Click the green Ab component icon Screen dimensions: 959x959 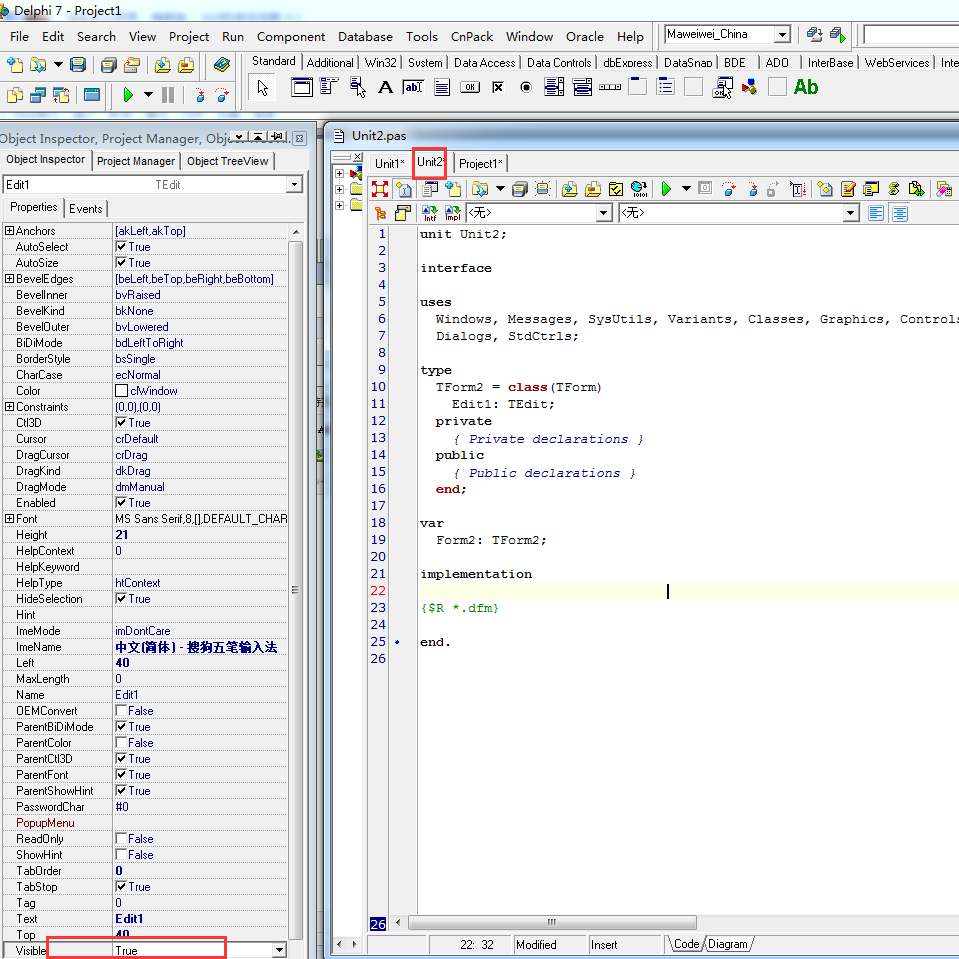(805, 87)
